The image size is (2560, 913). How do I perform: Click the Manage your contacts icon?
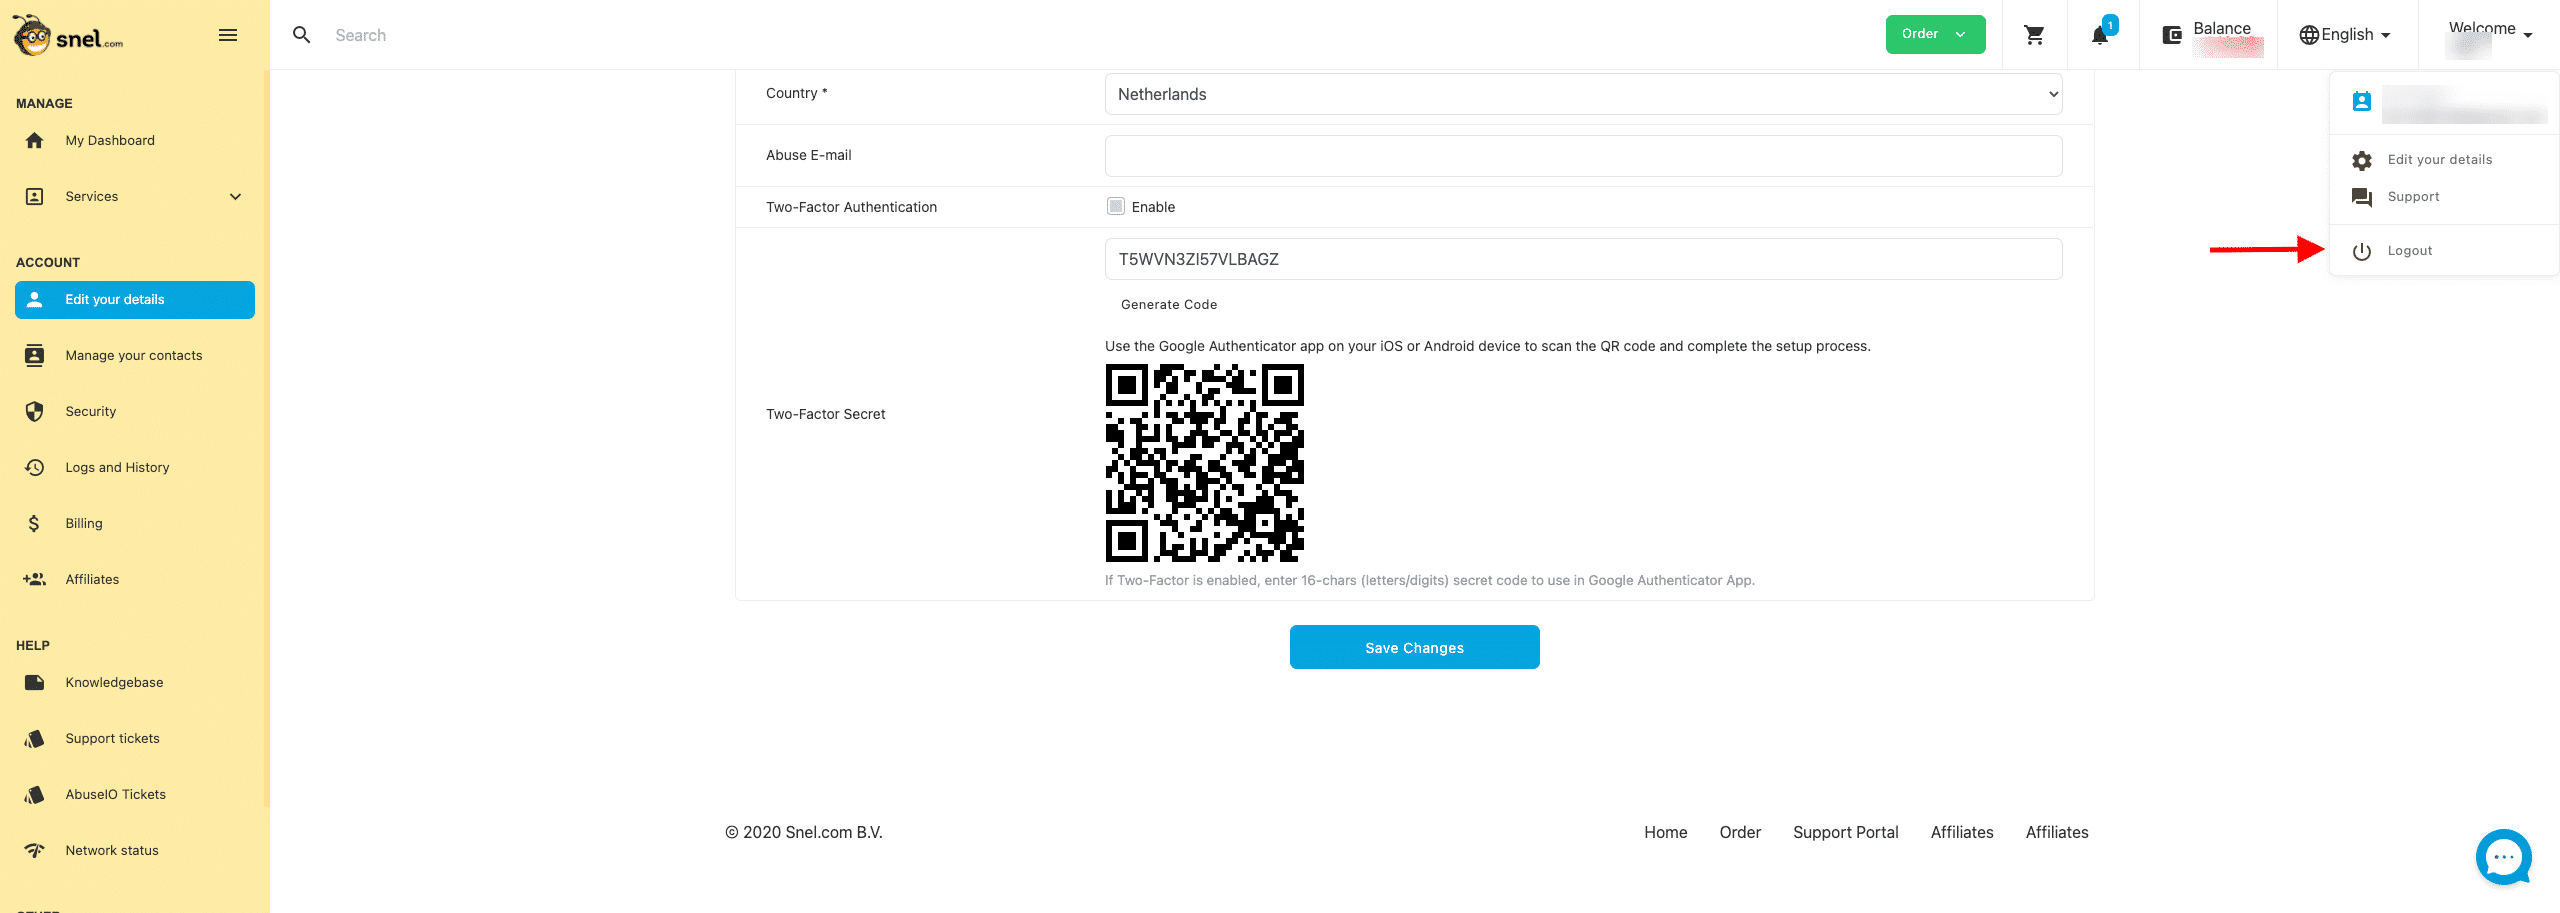pos(35,356)
